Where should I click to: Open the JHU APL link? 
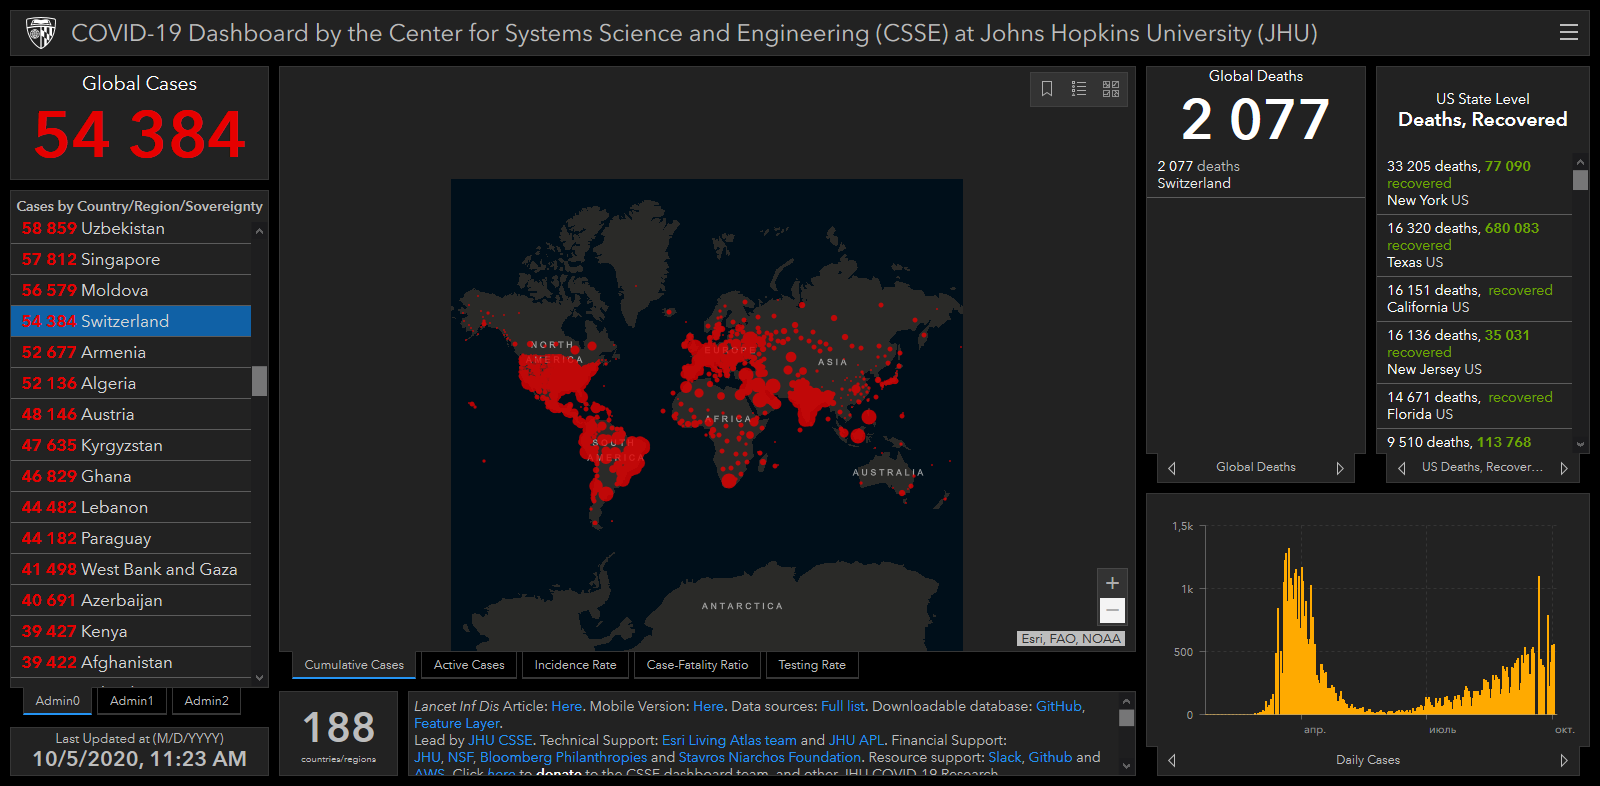[x=856, y=740]
